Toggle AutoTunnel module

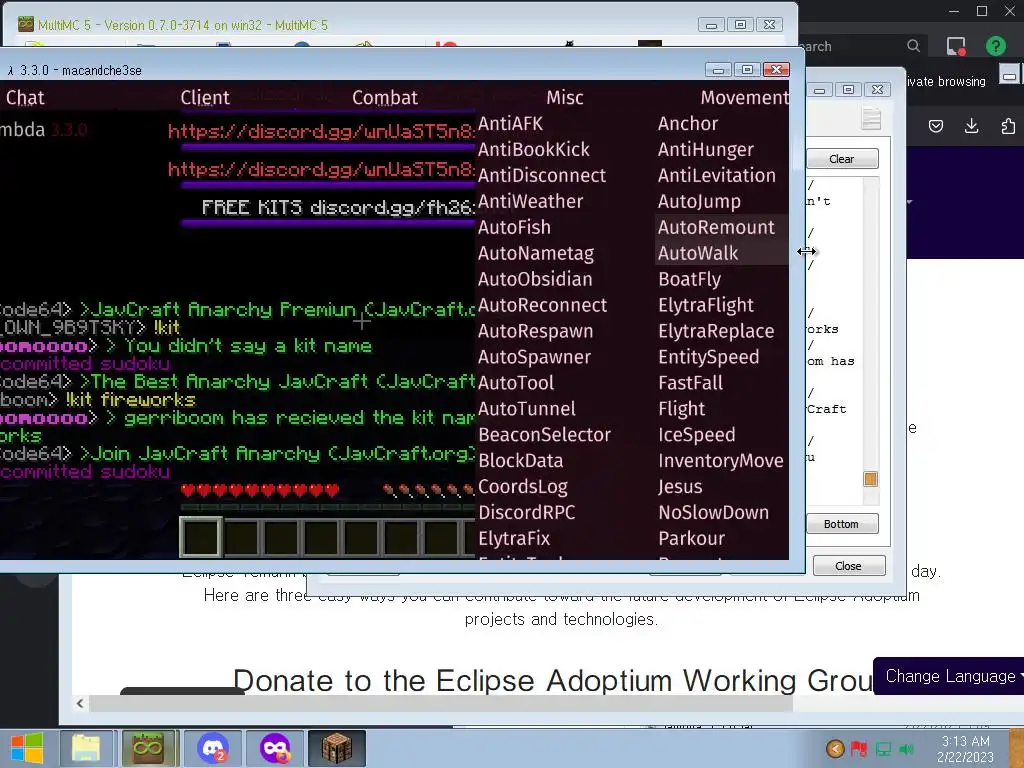coord(526,409)
